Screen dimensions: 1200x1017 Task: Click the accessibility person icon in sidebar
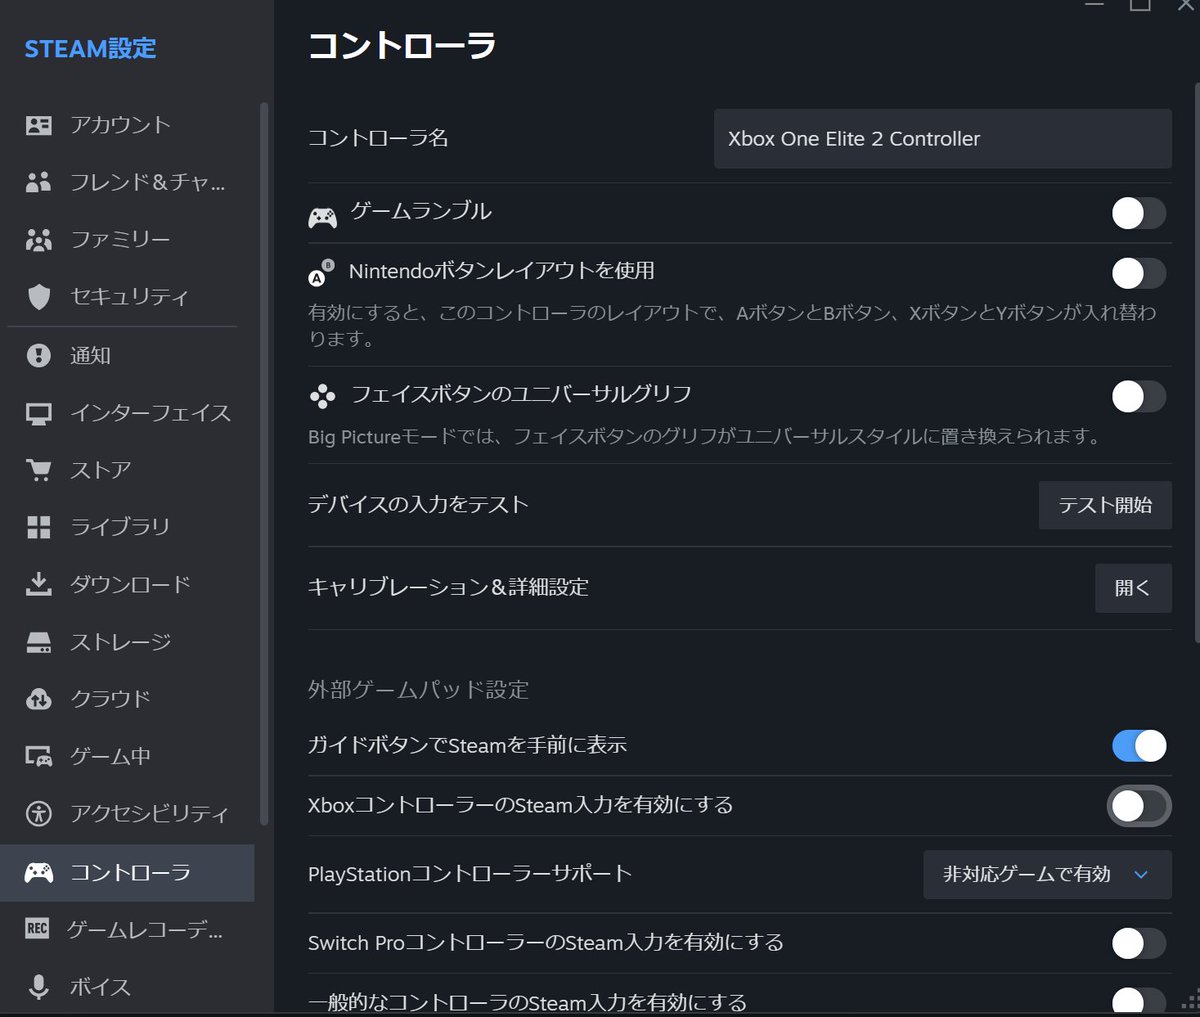[39, 814]
